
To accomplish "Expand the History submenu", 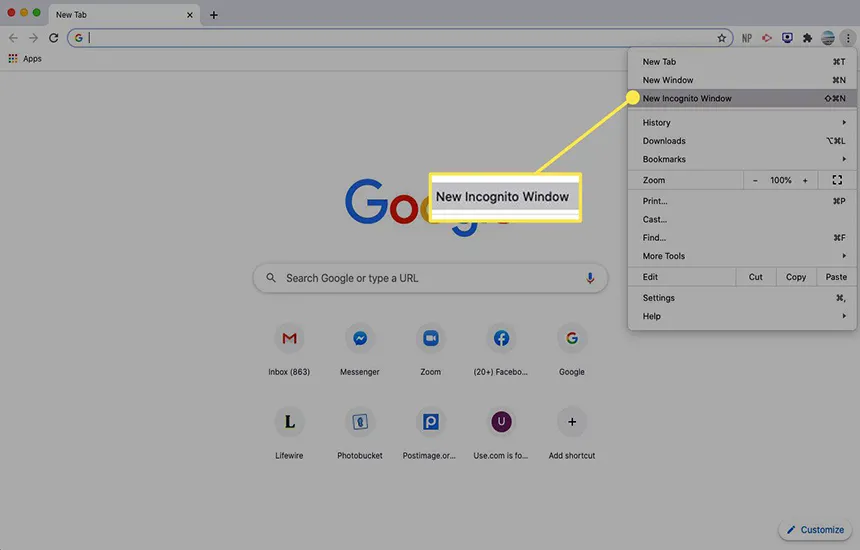I will point(742,123).
